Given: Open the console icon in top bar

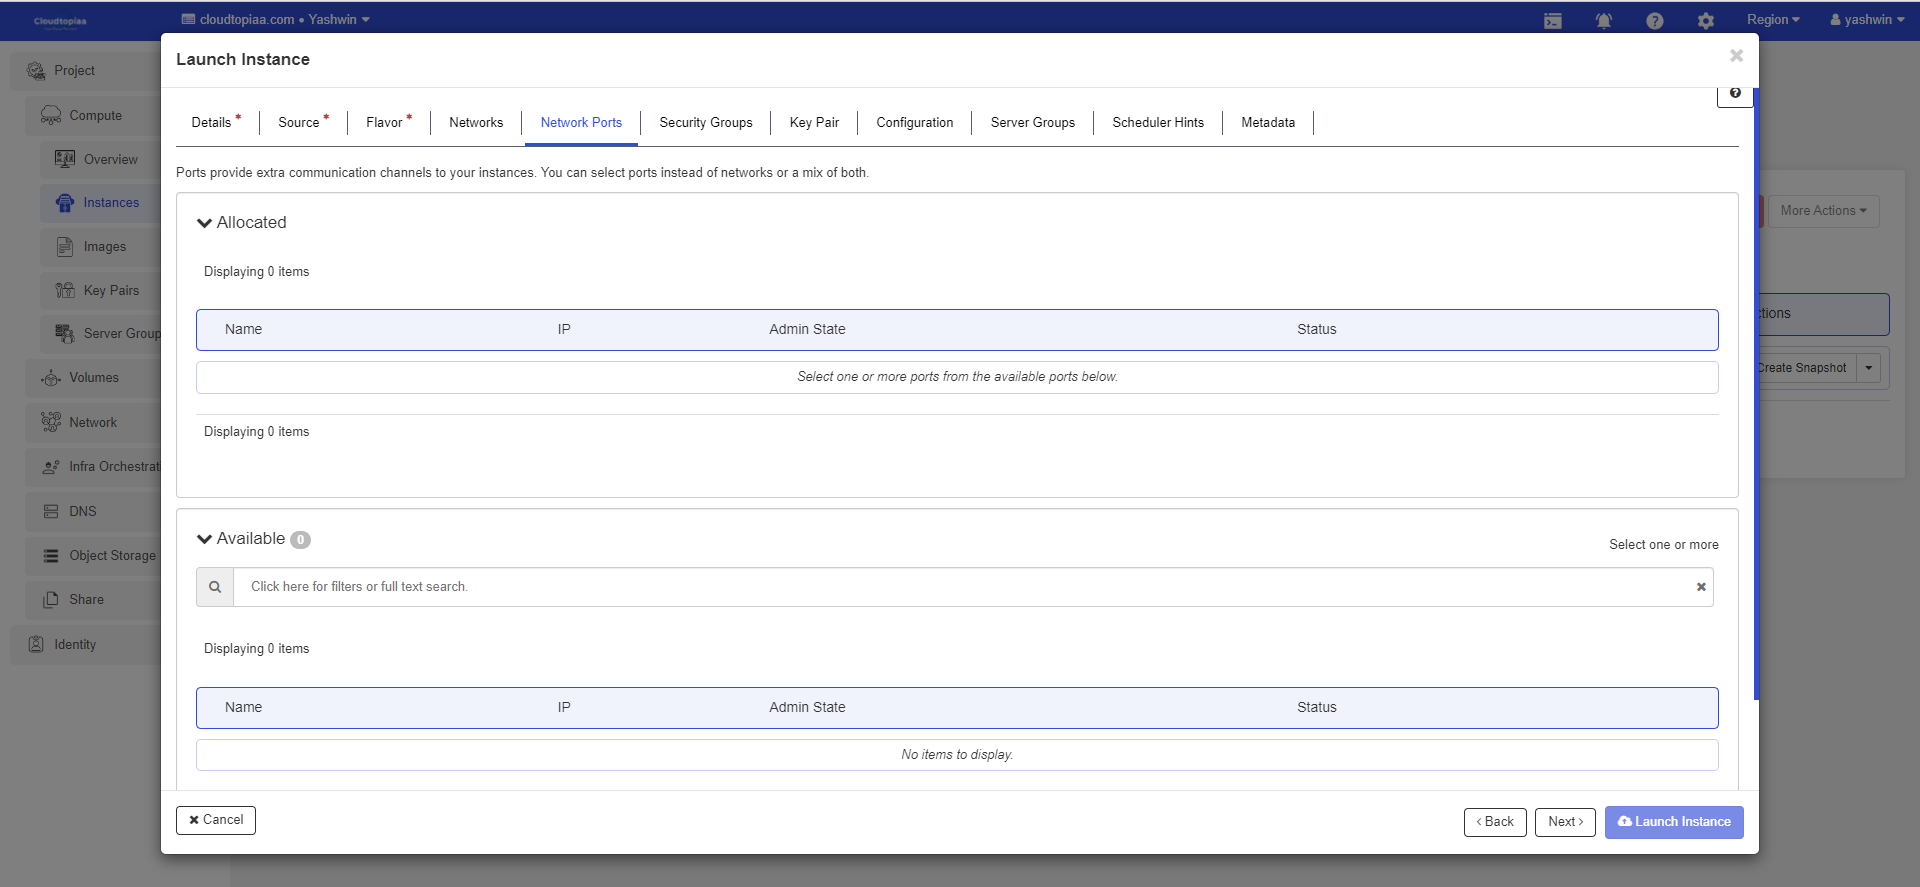Looking at the screenshot, I should 1552,21.
